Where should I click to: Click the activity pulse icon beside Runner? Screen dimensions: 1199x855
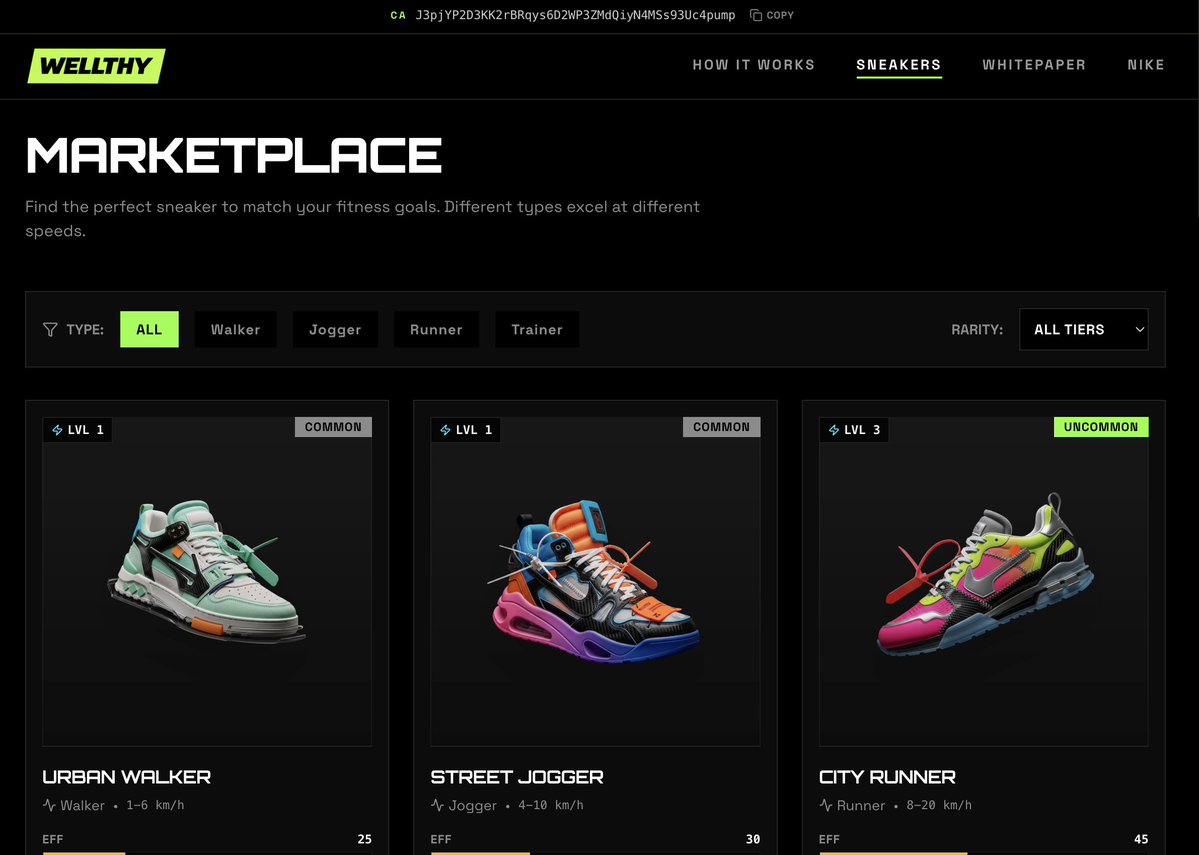coord(826,805)
